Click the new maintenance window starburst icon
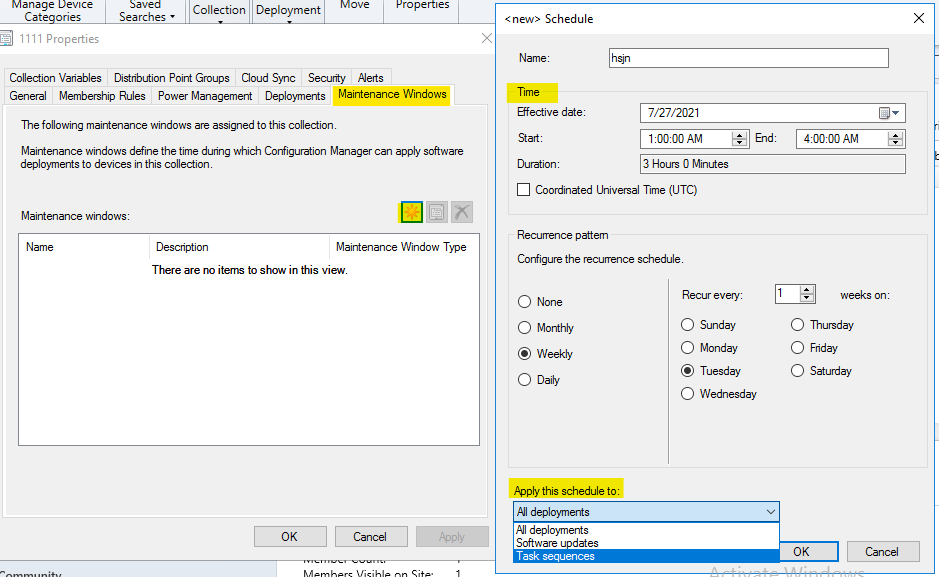939x577 pixels. [x=411, y=212]
